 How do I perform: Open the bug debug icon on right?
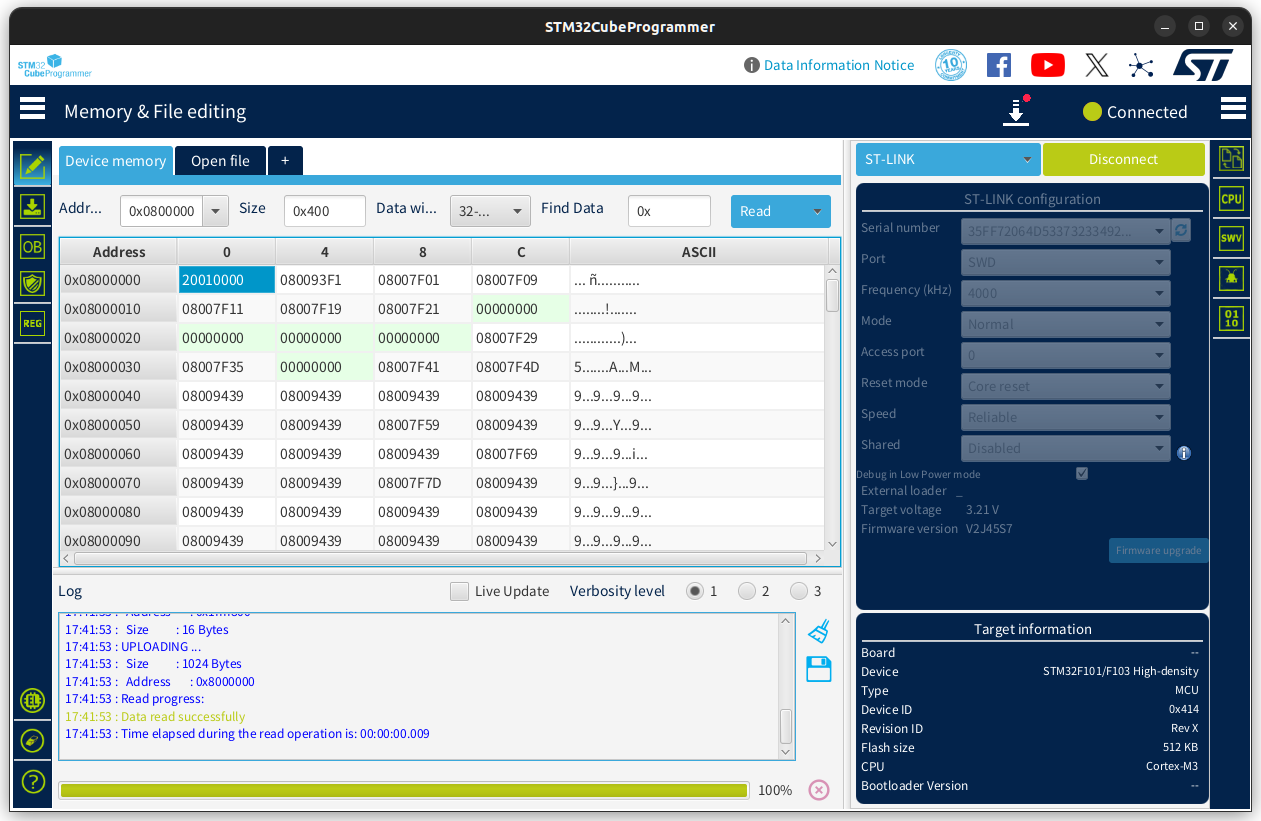[x=1231, y=278]
